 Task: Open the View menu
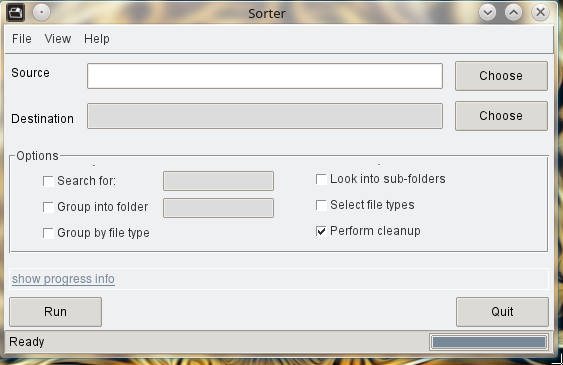[58, 39]
